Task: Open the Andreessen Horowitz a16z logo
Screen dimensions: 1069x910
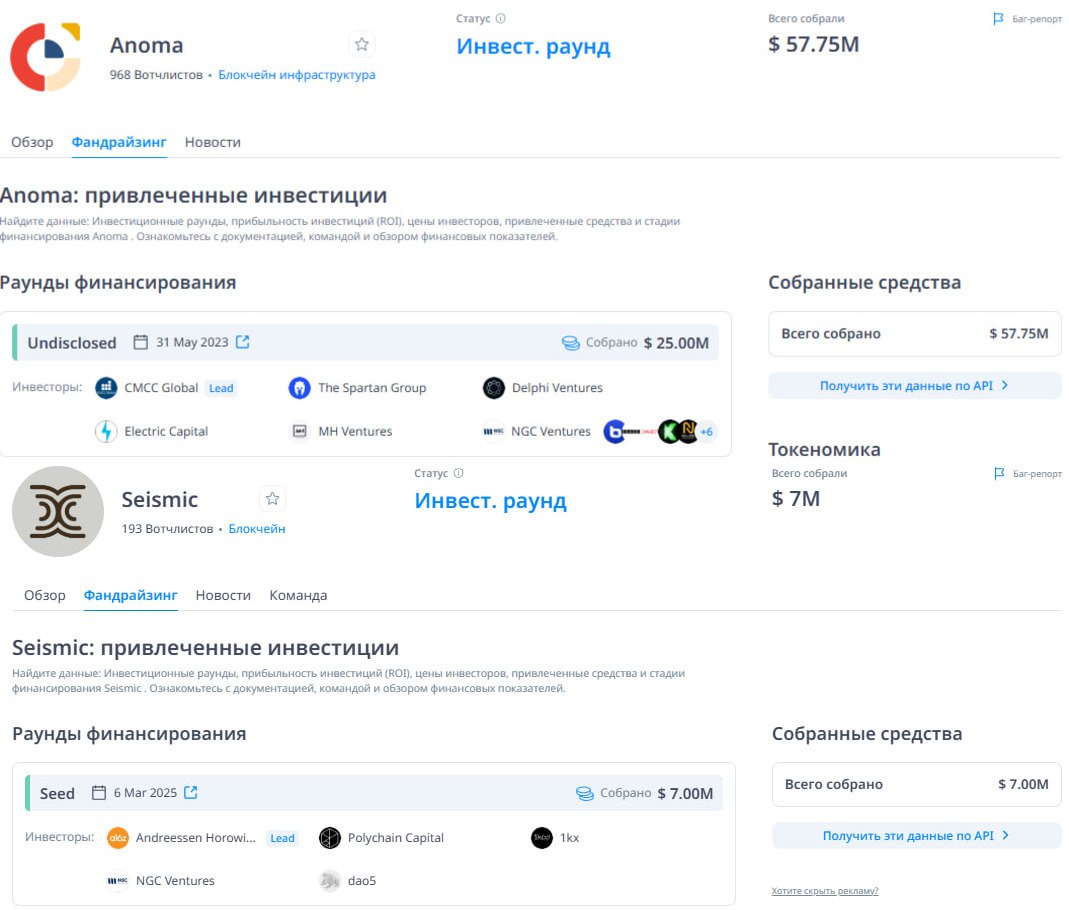Action: tap(118, 838)
